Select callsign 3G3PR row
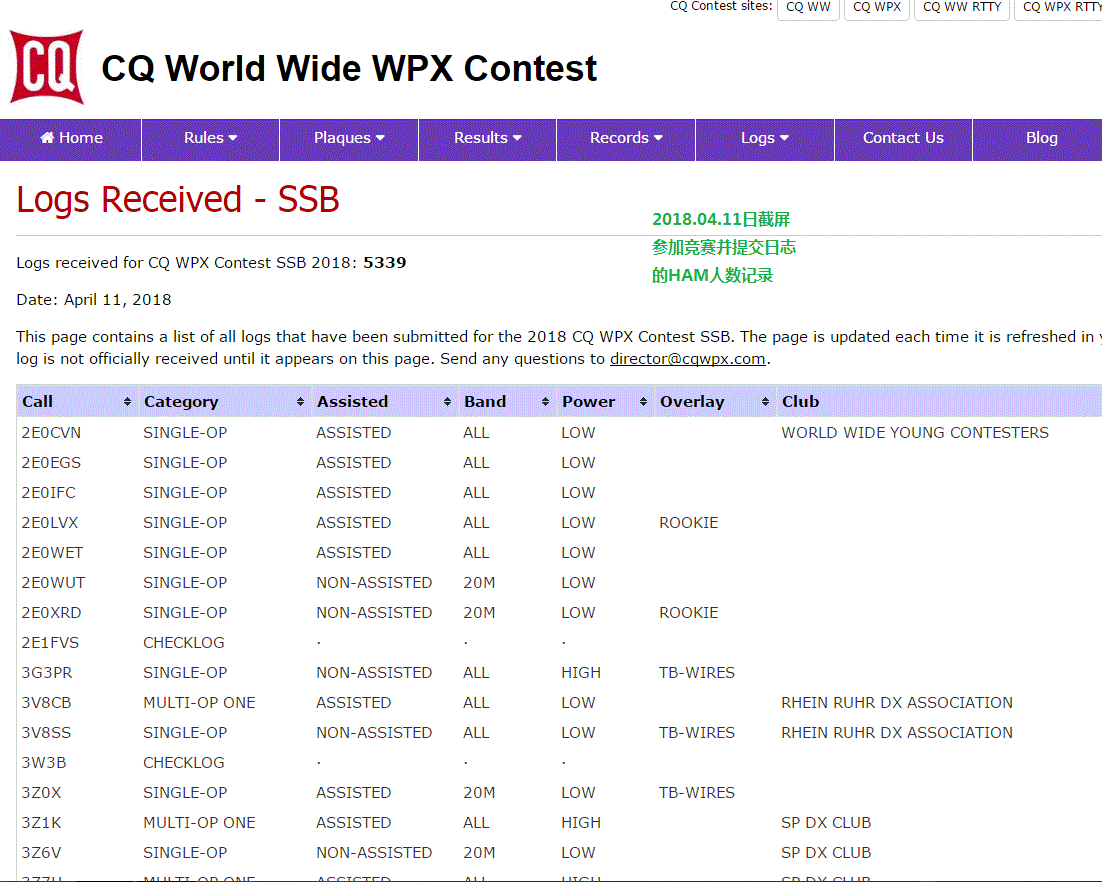This screenshot has height=882, width=1102. tap(47, 673)
